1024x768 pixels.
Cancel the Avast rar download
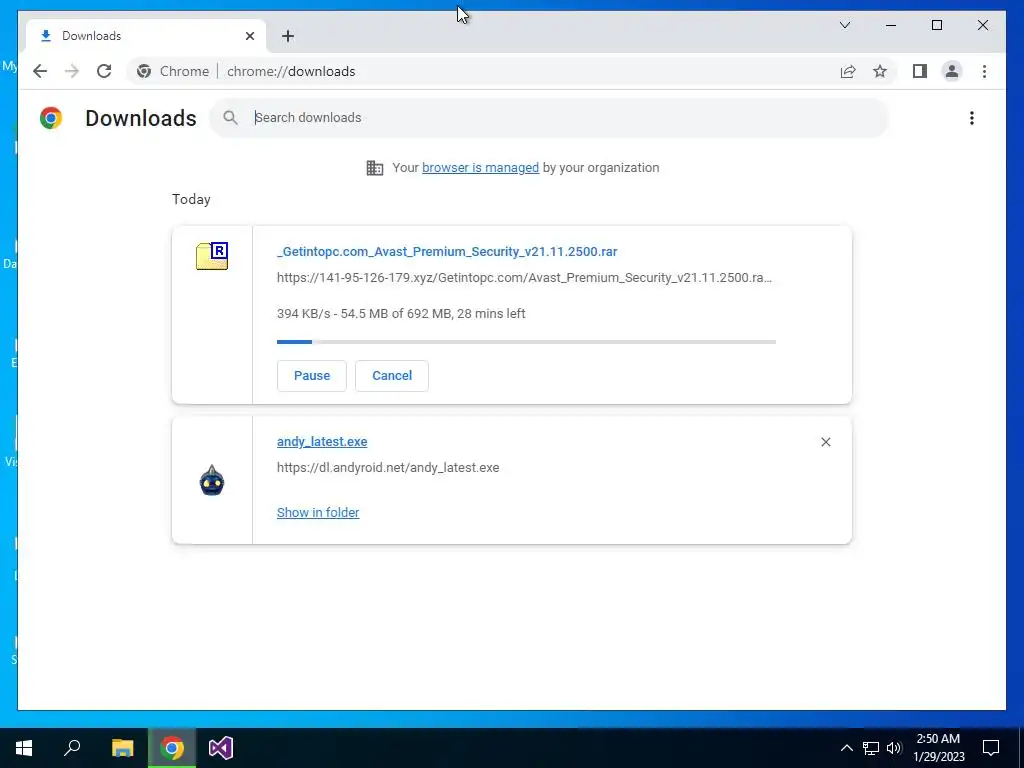pyautogui.click(x=392, y=376)
